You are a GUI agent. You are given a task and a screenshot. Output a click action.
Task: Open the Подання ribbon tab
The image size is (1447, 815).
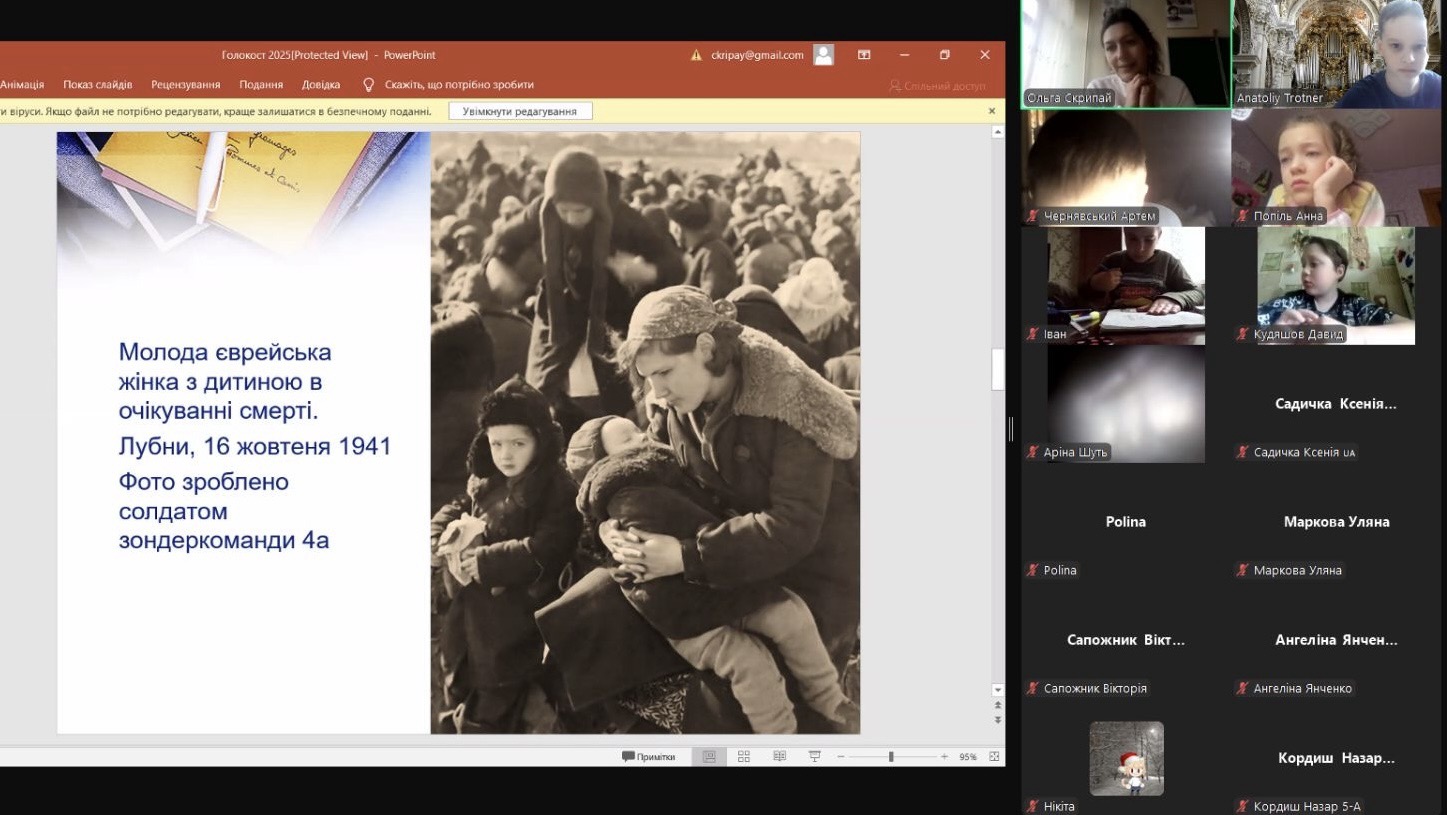click(261, 85)
